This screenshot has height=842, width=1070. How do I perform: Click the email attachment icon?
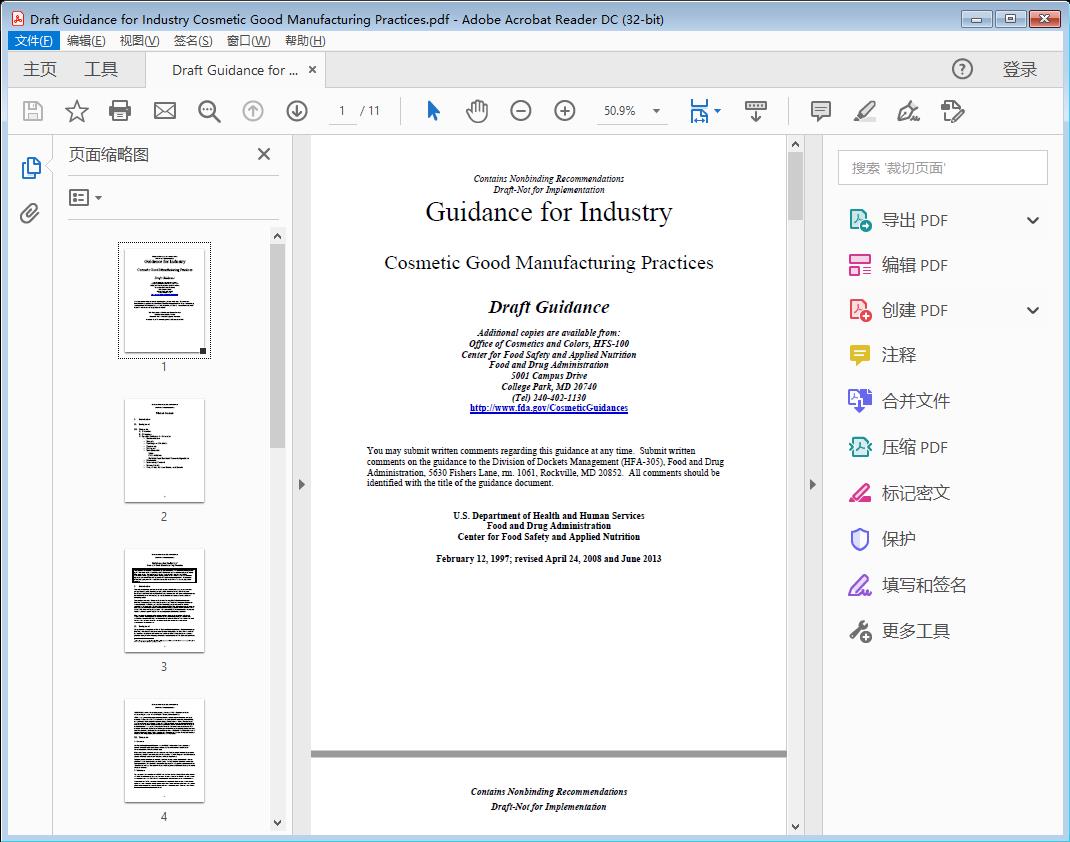point(164,111)
